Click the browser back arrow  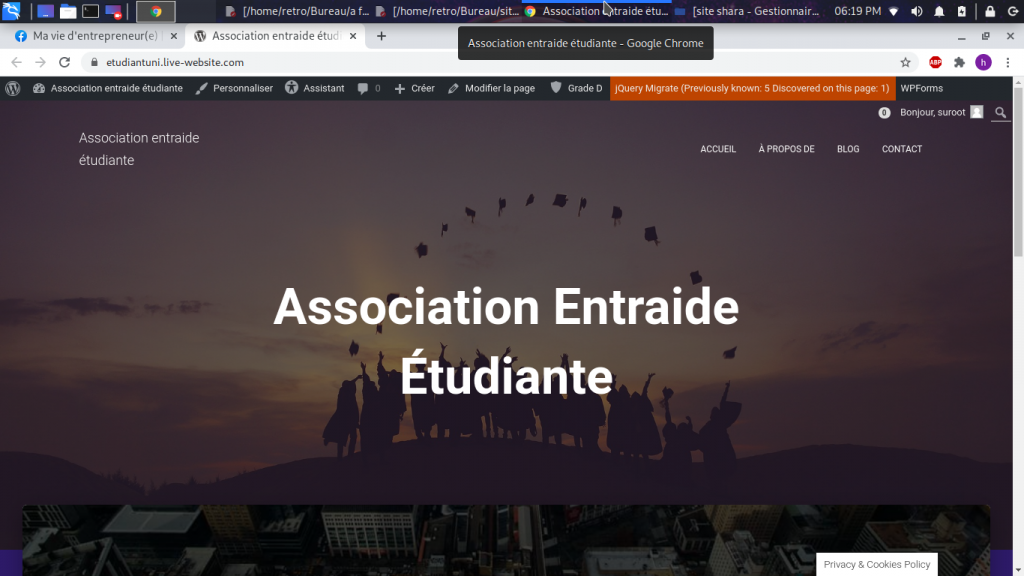[x=16, y=62]
